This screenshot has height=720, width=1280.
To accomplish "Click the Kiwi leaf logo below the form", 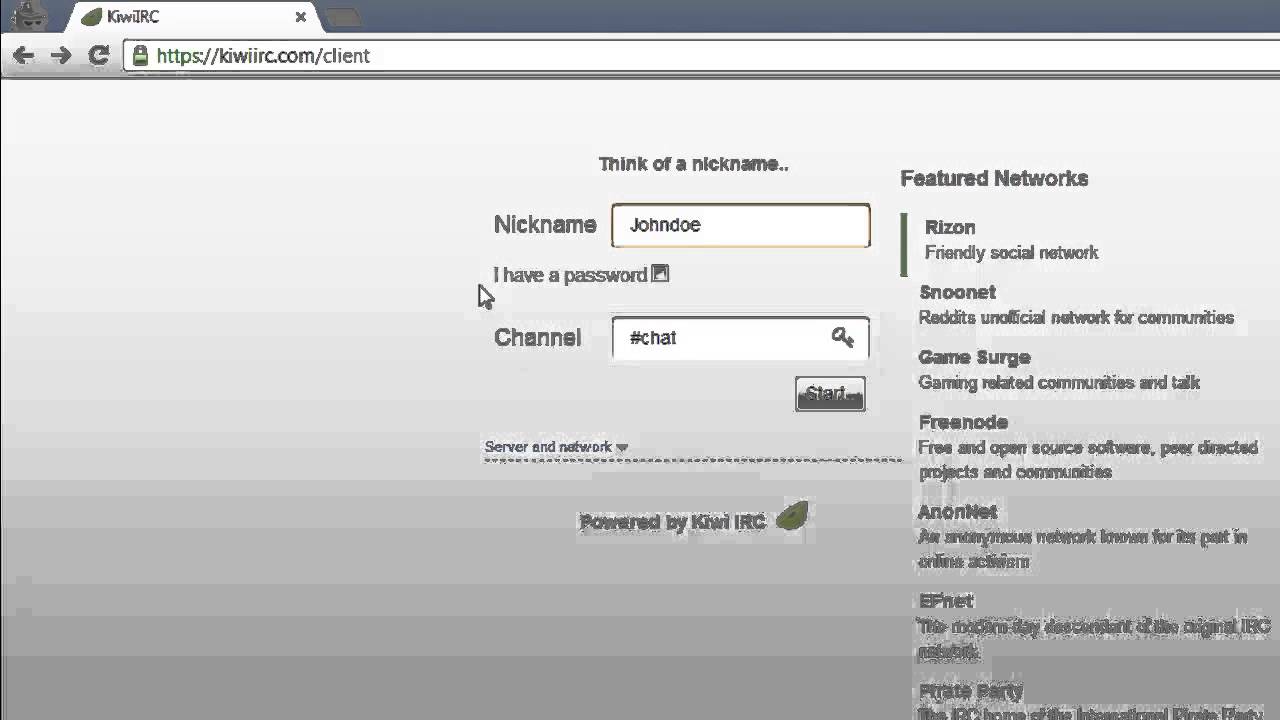I will click(792, 517).
